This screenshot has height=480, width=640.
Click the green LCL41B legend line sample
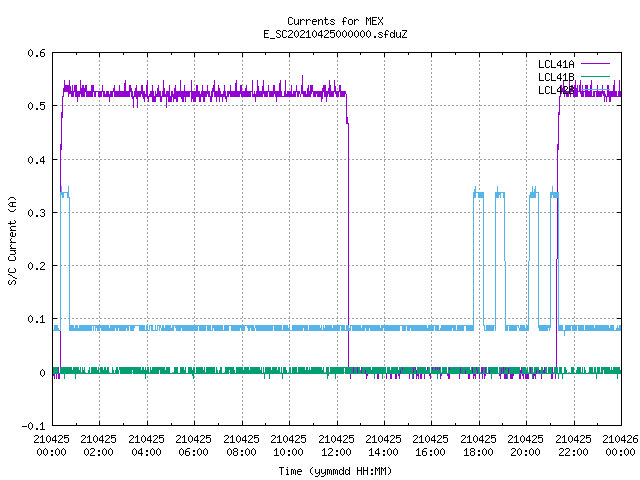595,76
